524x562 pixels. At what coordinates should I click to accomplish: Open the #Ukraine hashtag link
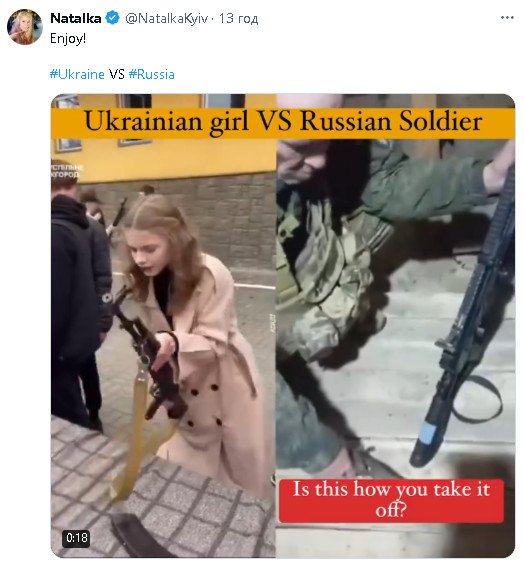[x=77, y=74]
